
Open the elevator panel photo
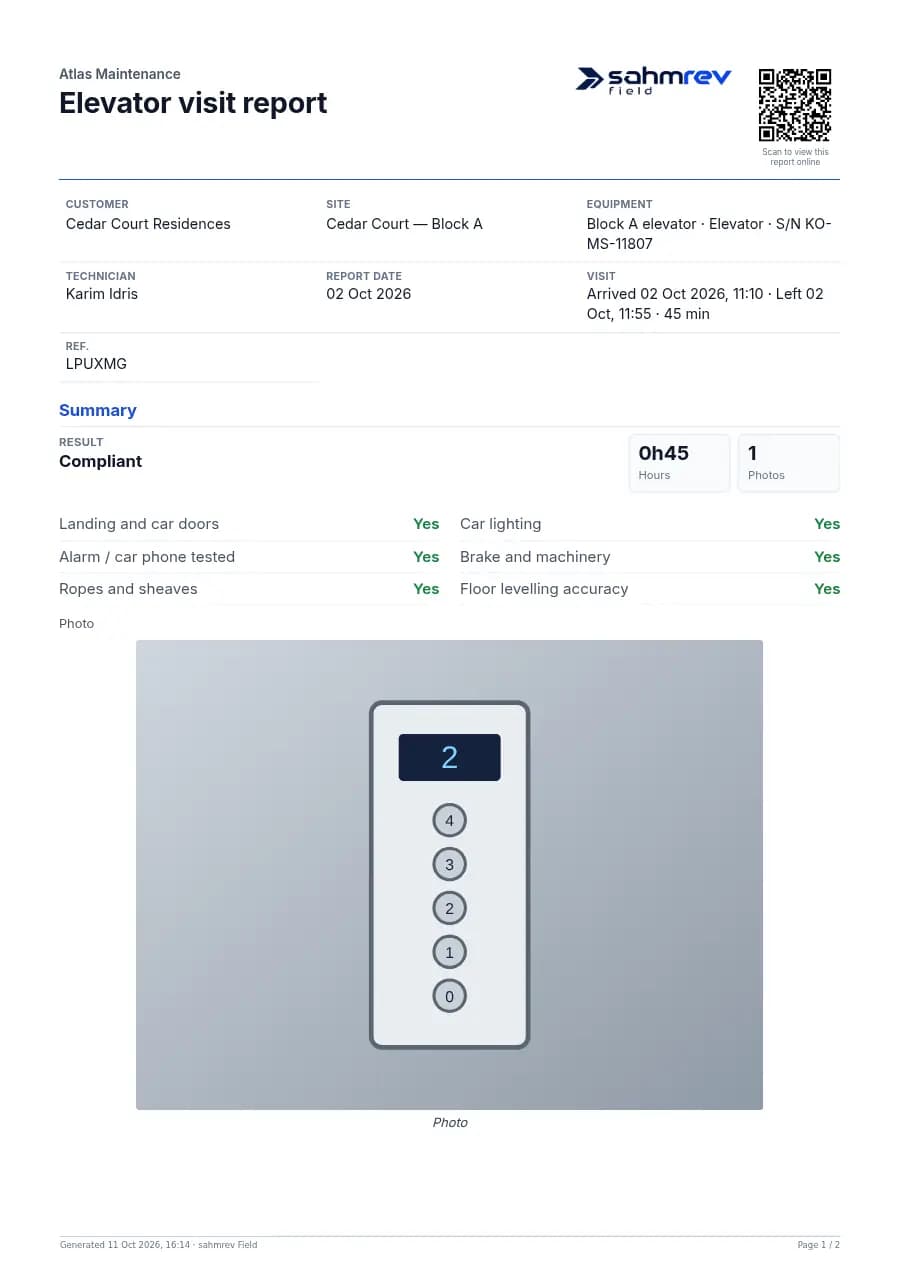449,875
